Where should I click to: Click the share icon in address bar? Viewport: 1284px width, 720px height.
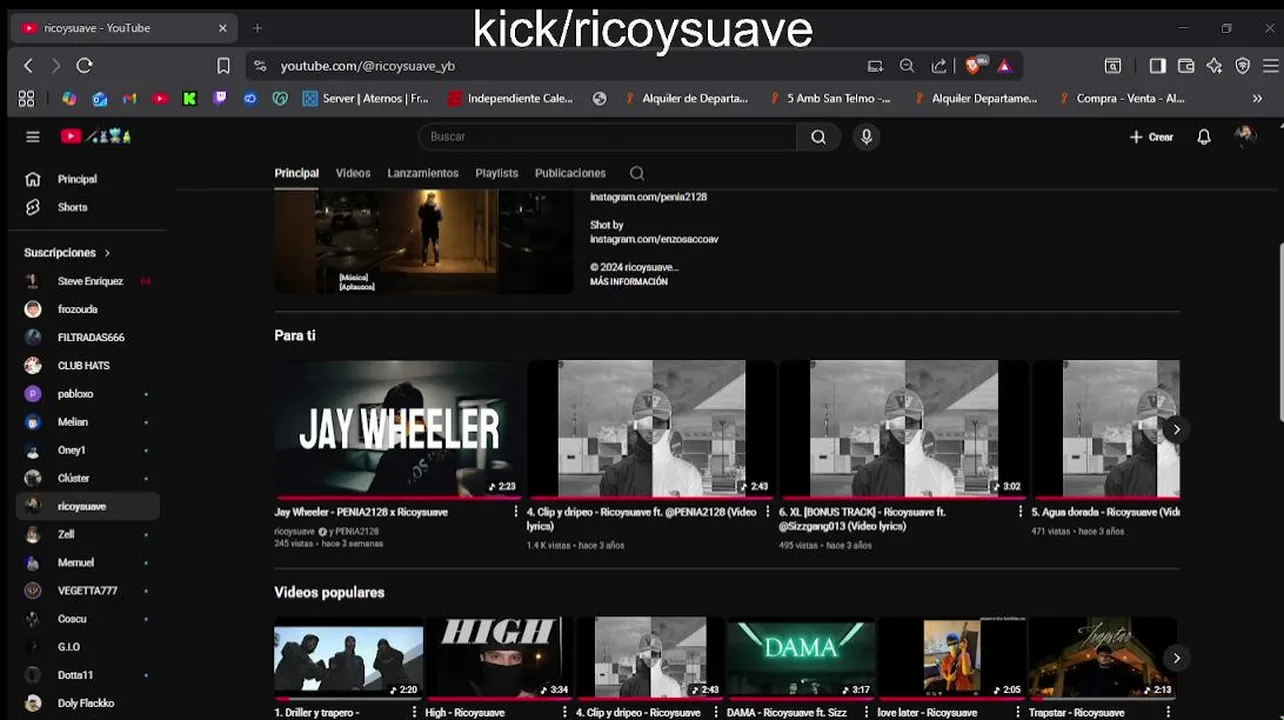pyautogui.click(x=938, y=66)
